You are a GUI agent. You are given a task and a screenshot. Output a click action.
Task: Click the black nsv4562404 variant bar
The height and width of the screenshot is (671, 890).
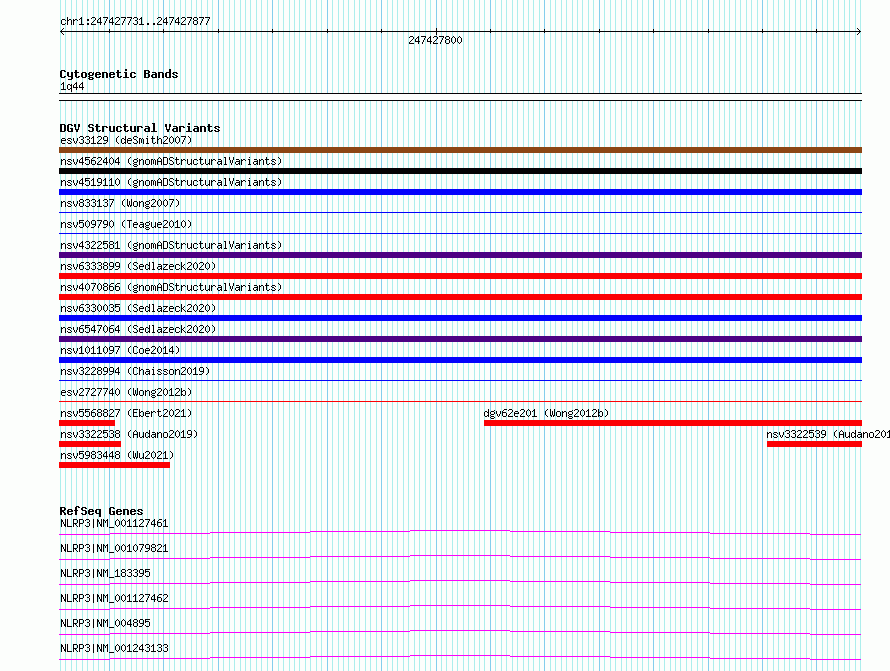coord(460,171)
